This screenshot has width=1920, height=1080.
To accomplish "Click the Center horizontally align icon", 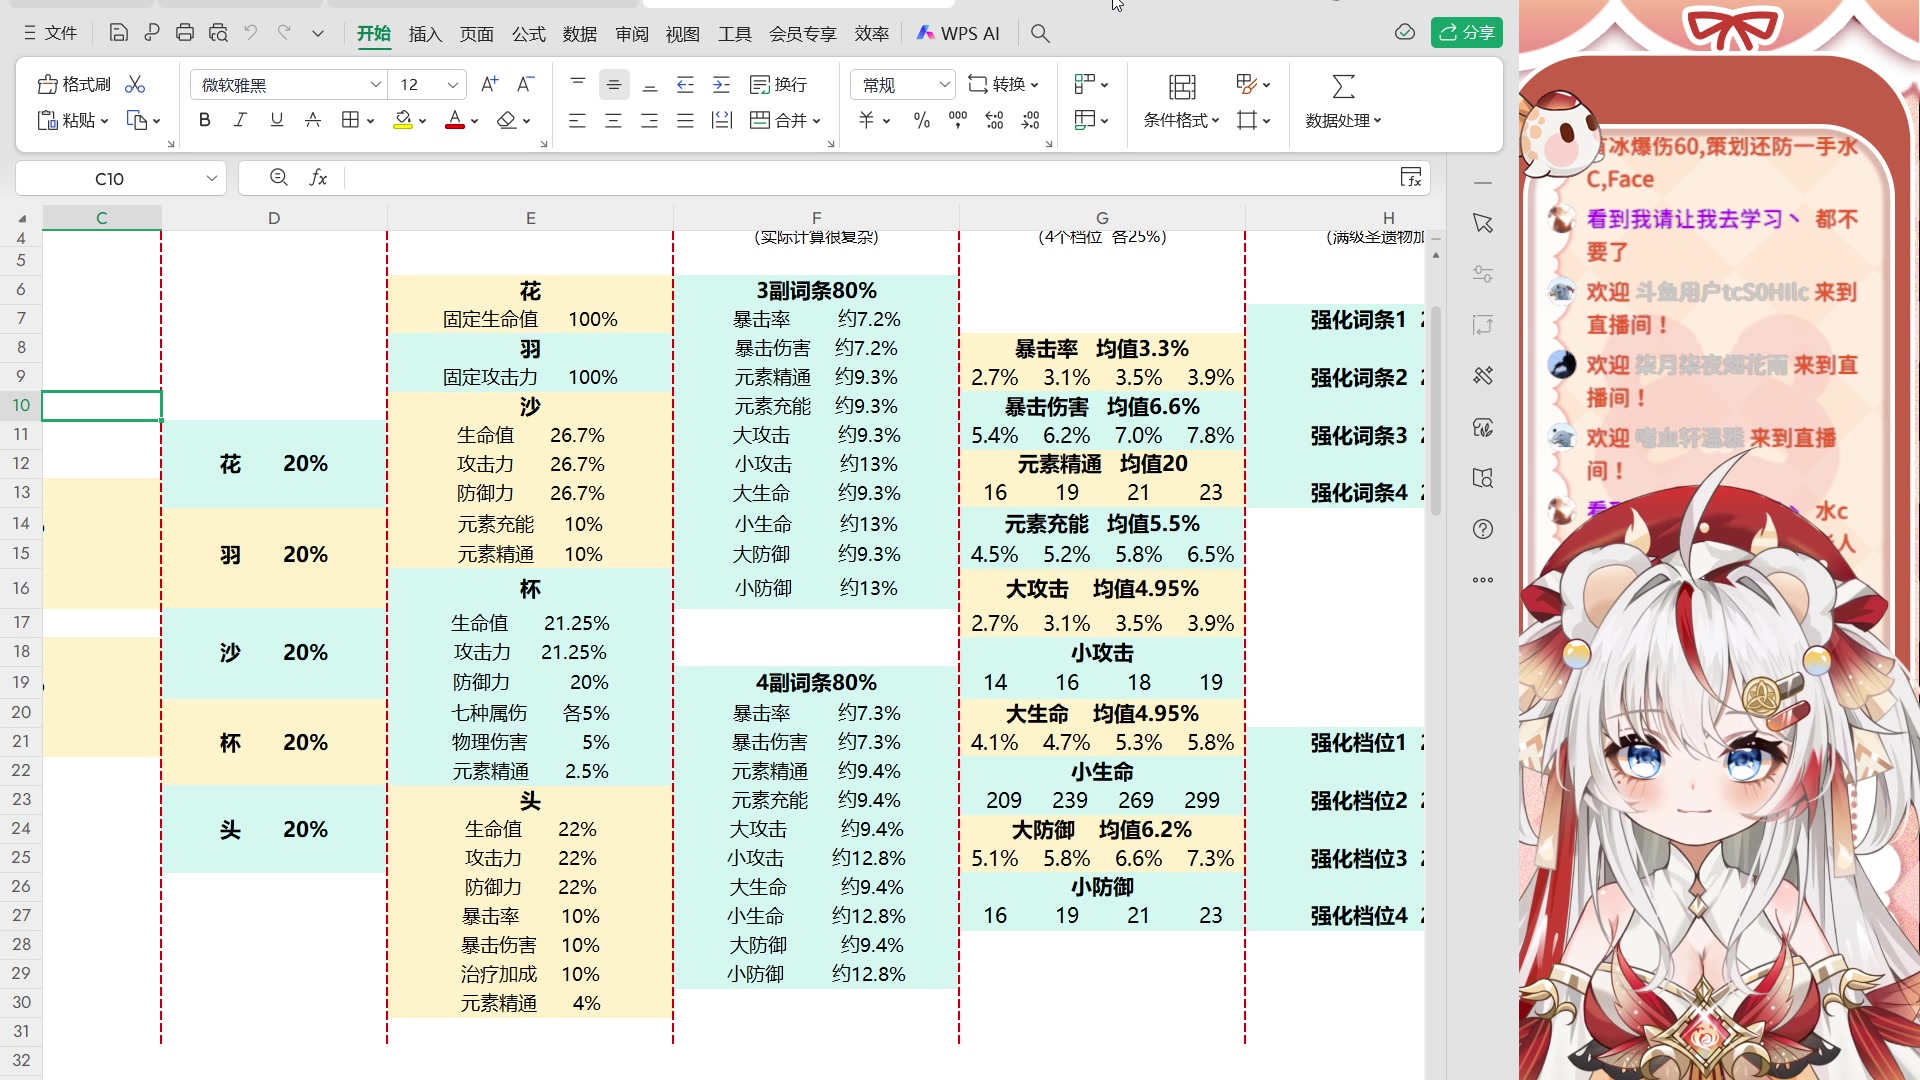I will click(x=613, y=120).
